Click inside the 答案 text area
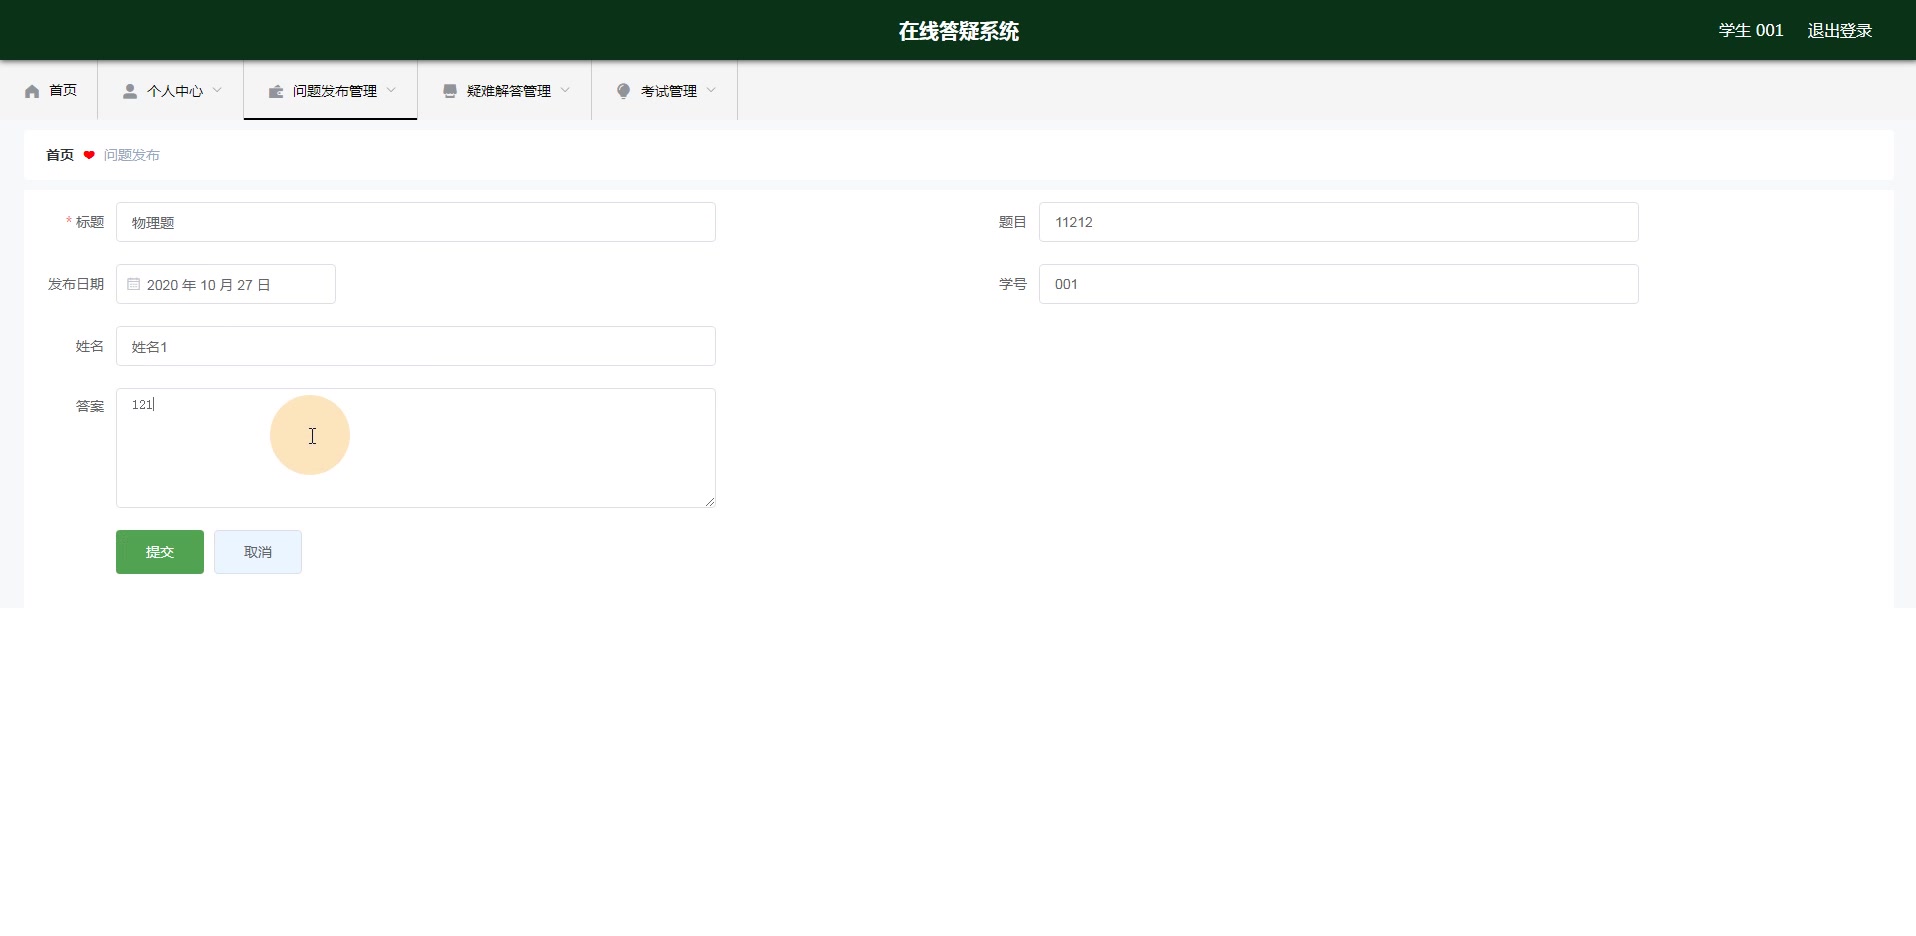The height and width of the screenshot is (936, 1916). [x=416, y=448]
